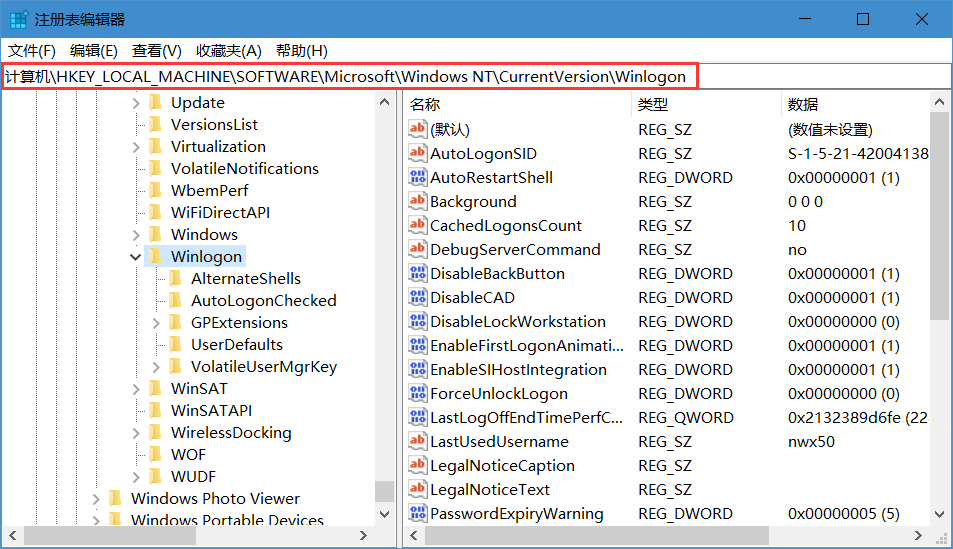Expand the Windows key node
This screenshot has height=549, width=953.
tap(136, 235)
